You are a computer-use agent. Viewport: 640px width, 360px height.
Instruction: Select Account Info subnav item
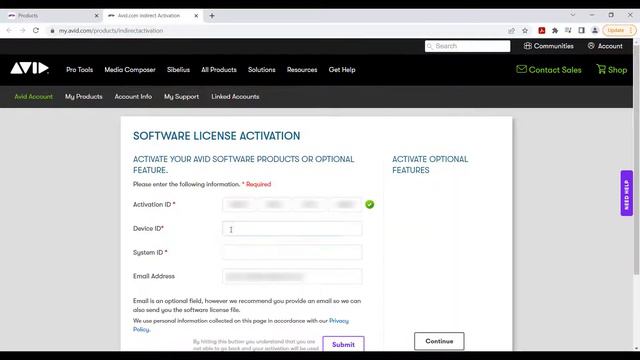coord(133,97)
